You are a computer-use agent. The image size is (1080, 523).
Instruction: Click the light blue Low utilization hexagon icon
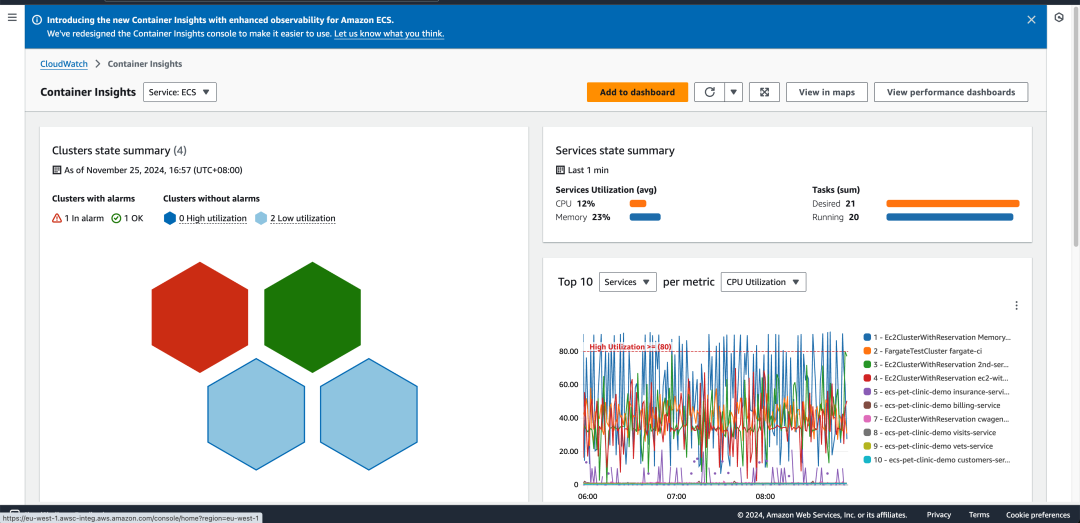261,218
